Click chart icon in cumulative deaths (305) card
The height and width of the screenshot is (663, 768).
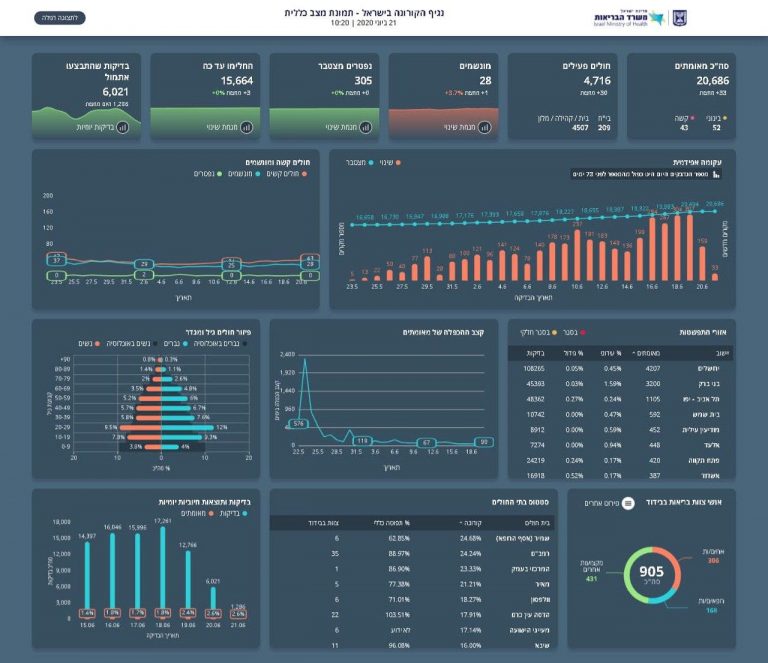click(365, 128)
